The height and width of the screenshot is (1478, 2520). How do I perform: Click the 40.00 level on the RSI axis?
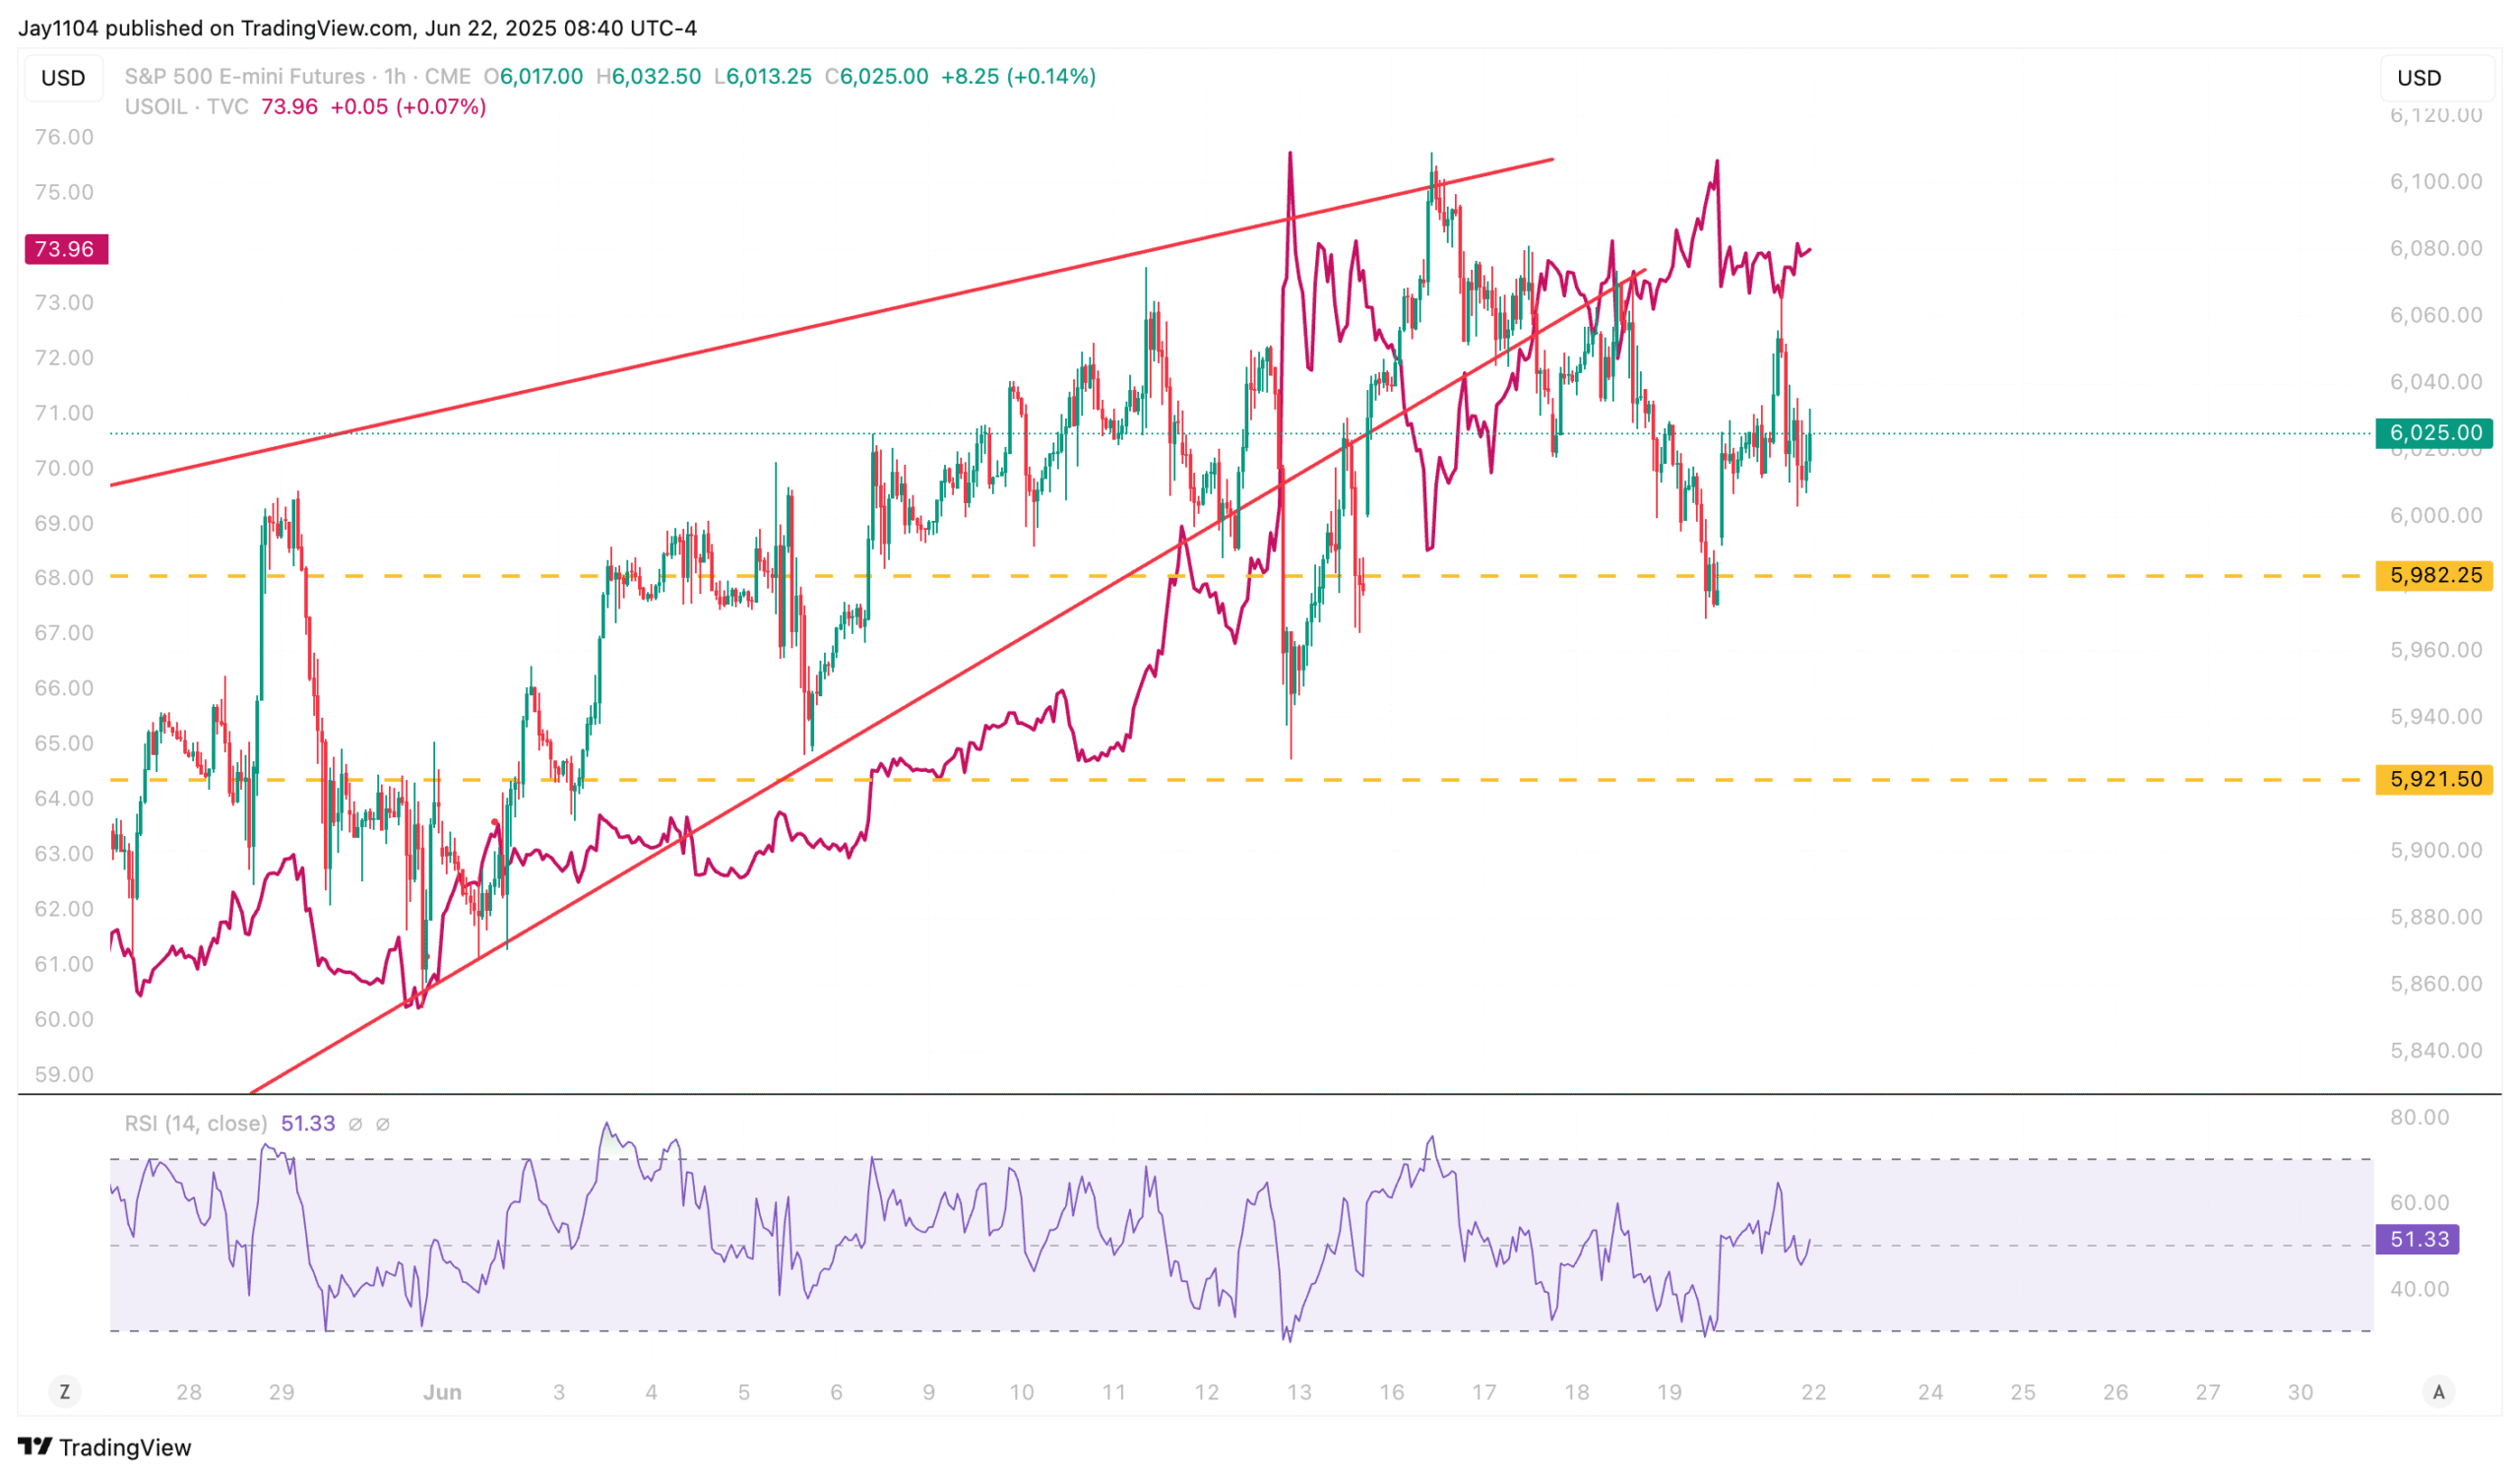tap(2419, 1289)
